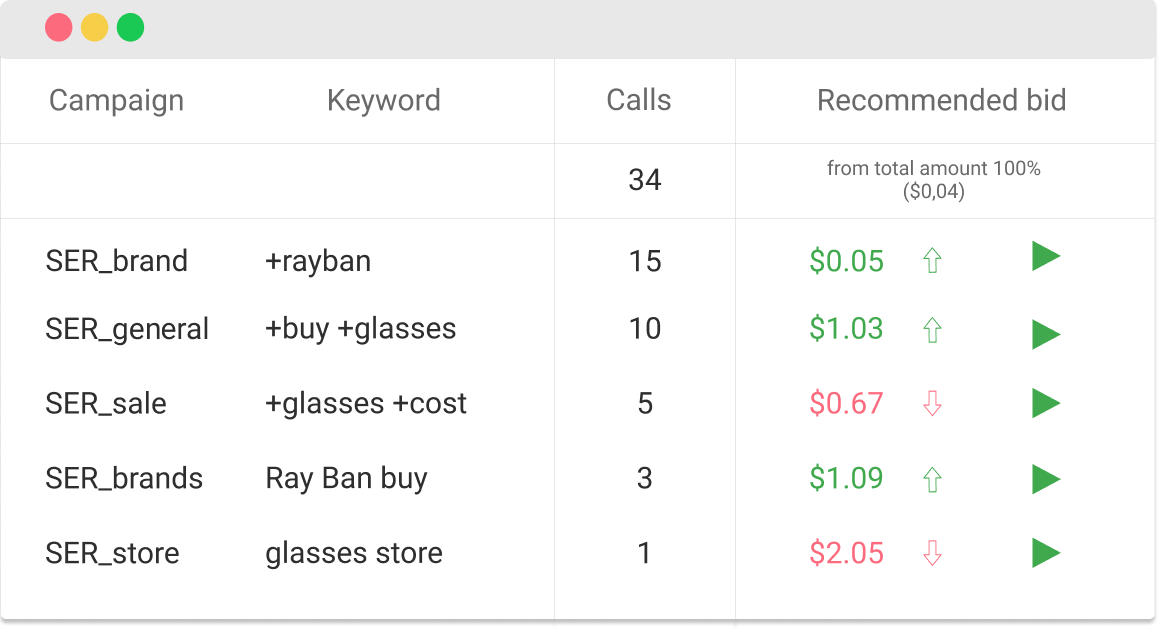Click the yellow minimize window button
Image resolution: width=1161 pixels, height=640 pixels.
pyautogui.click(x=94, y=27)
